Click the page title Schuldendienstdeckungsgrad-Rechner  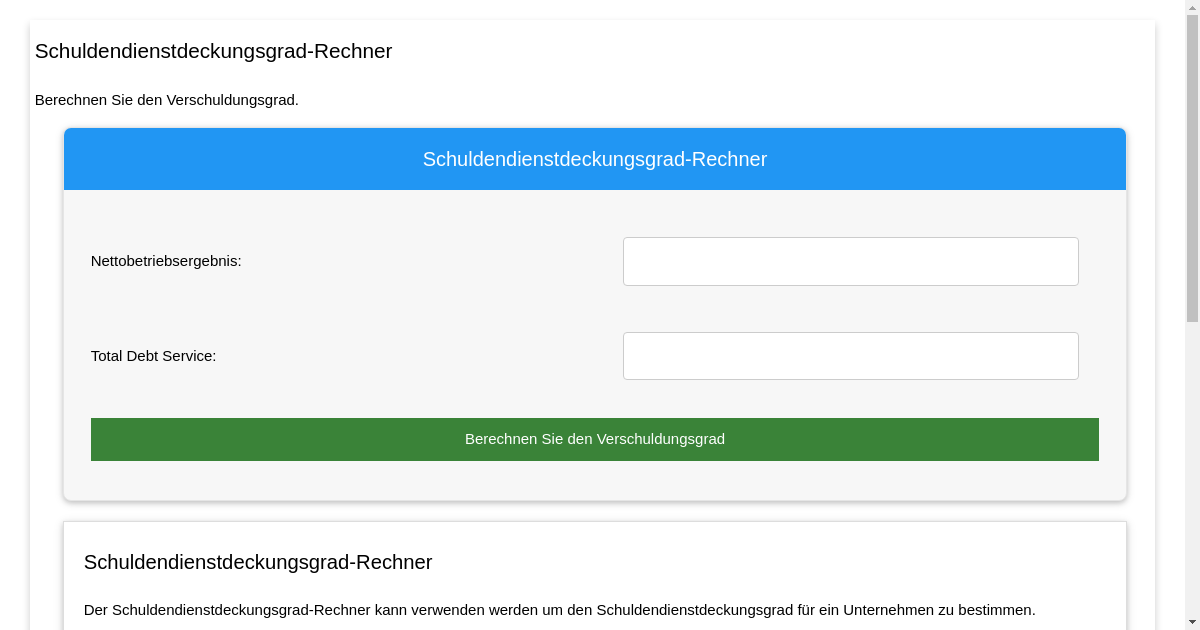(213, 51)
